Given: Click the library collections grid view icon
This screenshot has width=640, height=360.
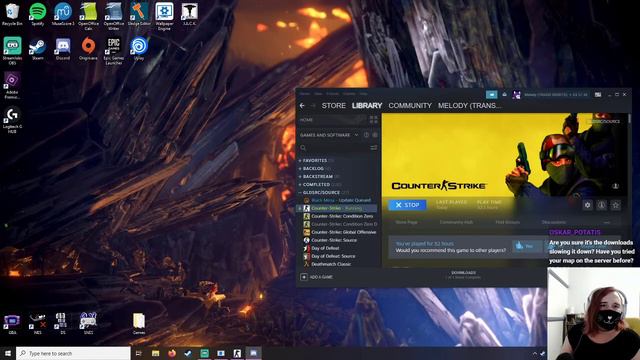Looking at the screenshot, I should [x=373, y=120].
